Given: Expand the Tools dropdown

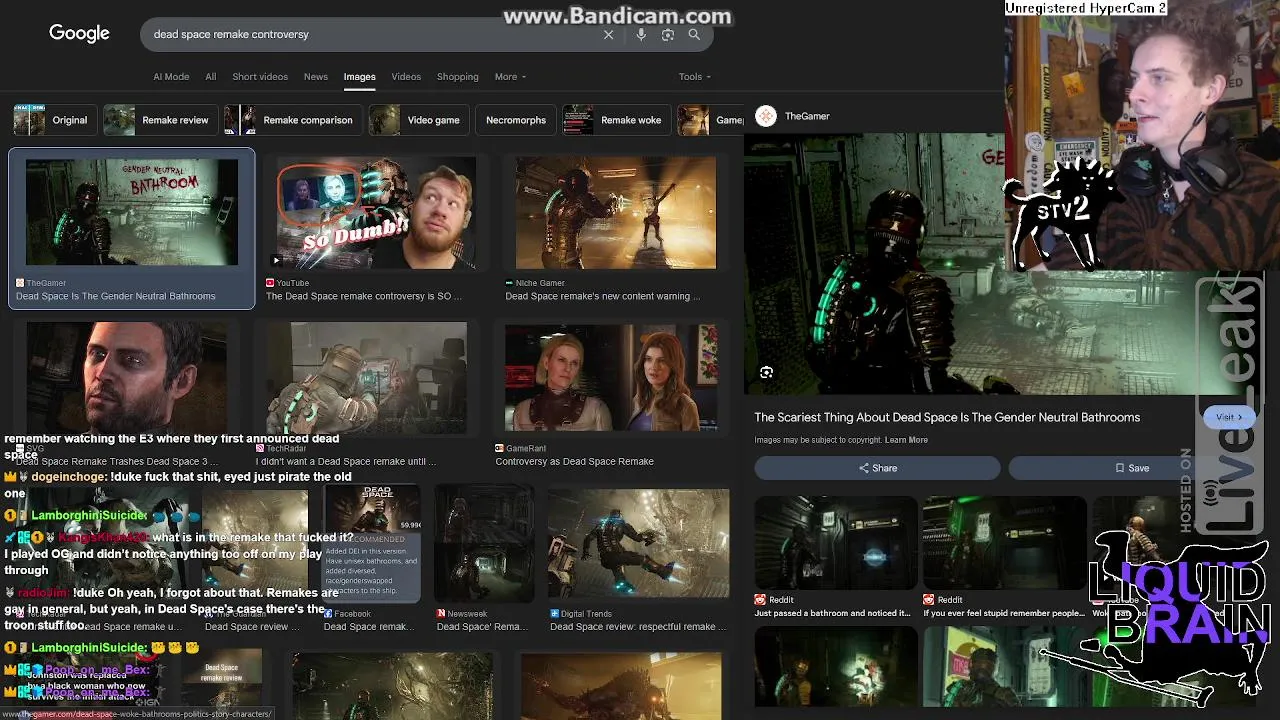Looking at the screenshot, I should click(694, 77).
